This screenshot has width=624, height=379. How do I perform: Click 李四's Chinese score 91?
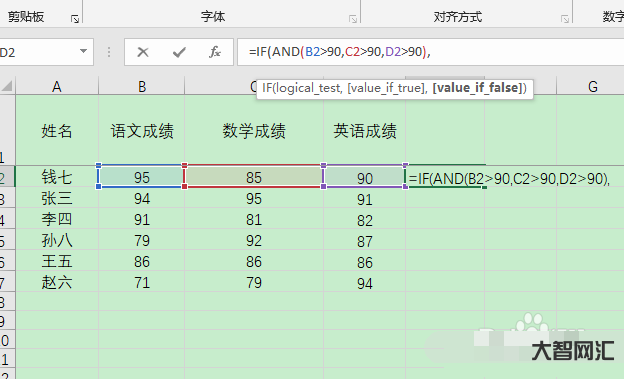point(142,219)
